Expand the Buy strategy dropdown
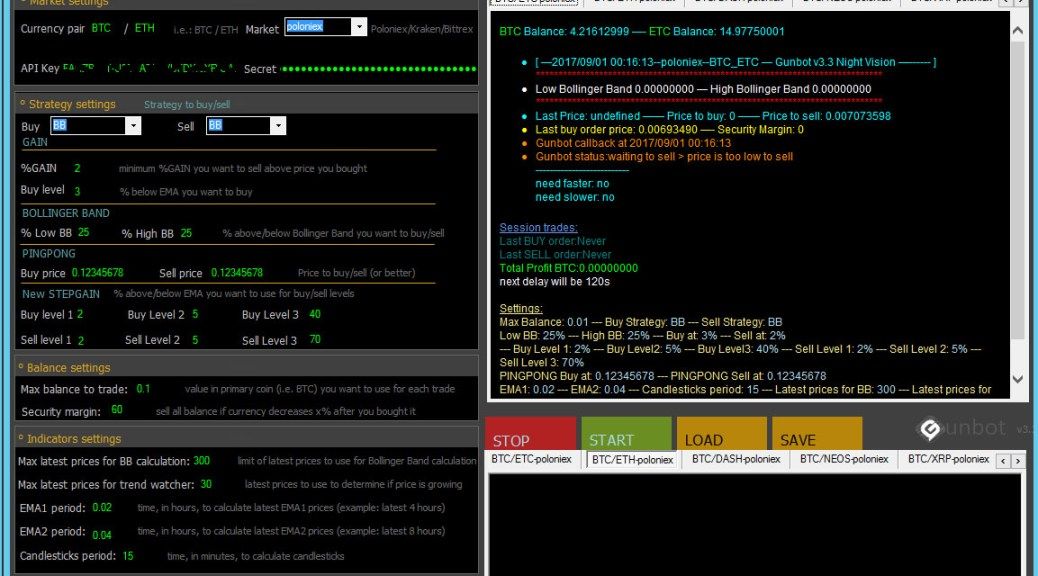1038x576 pixels. coord(133,125)
